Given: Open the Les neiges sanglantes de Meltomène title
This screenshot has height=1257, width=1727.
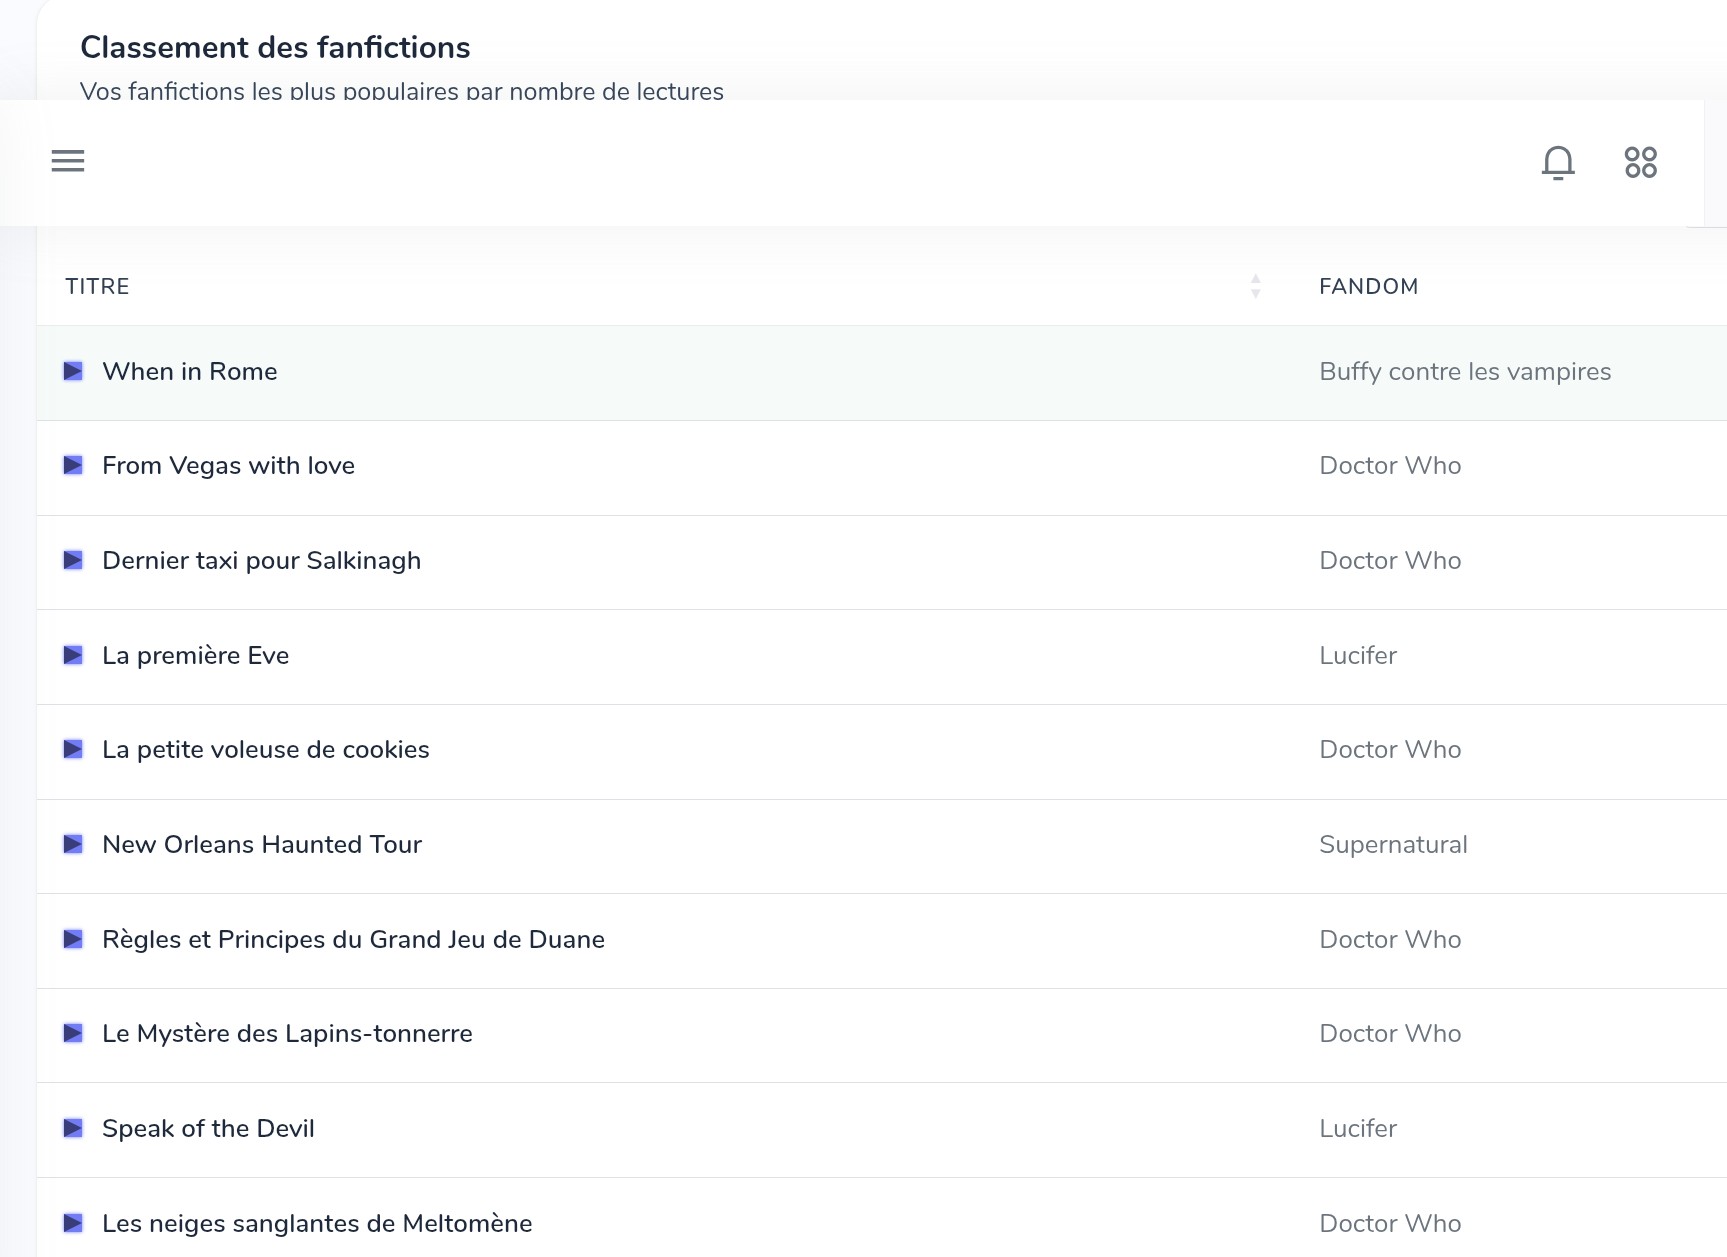Looking at the screenshot, I should coord(317,1223).
